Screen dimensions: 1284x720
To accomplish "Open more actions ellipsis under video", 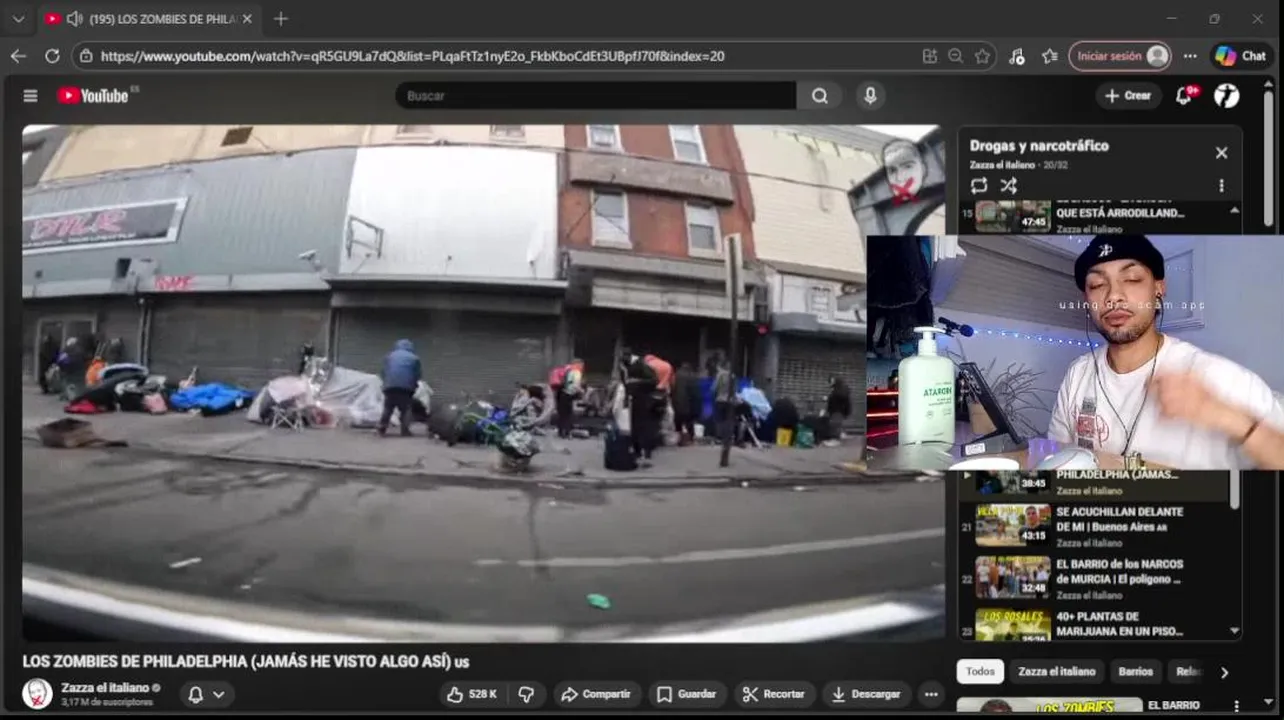I will (931, 694).
